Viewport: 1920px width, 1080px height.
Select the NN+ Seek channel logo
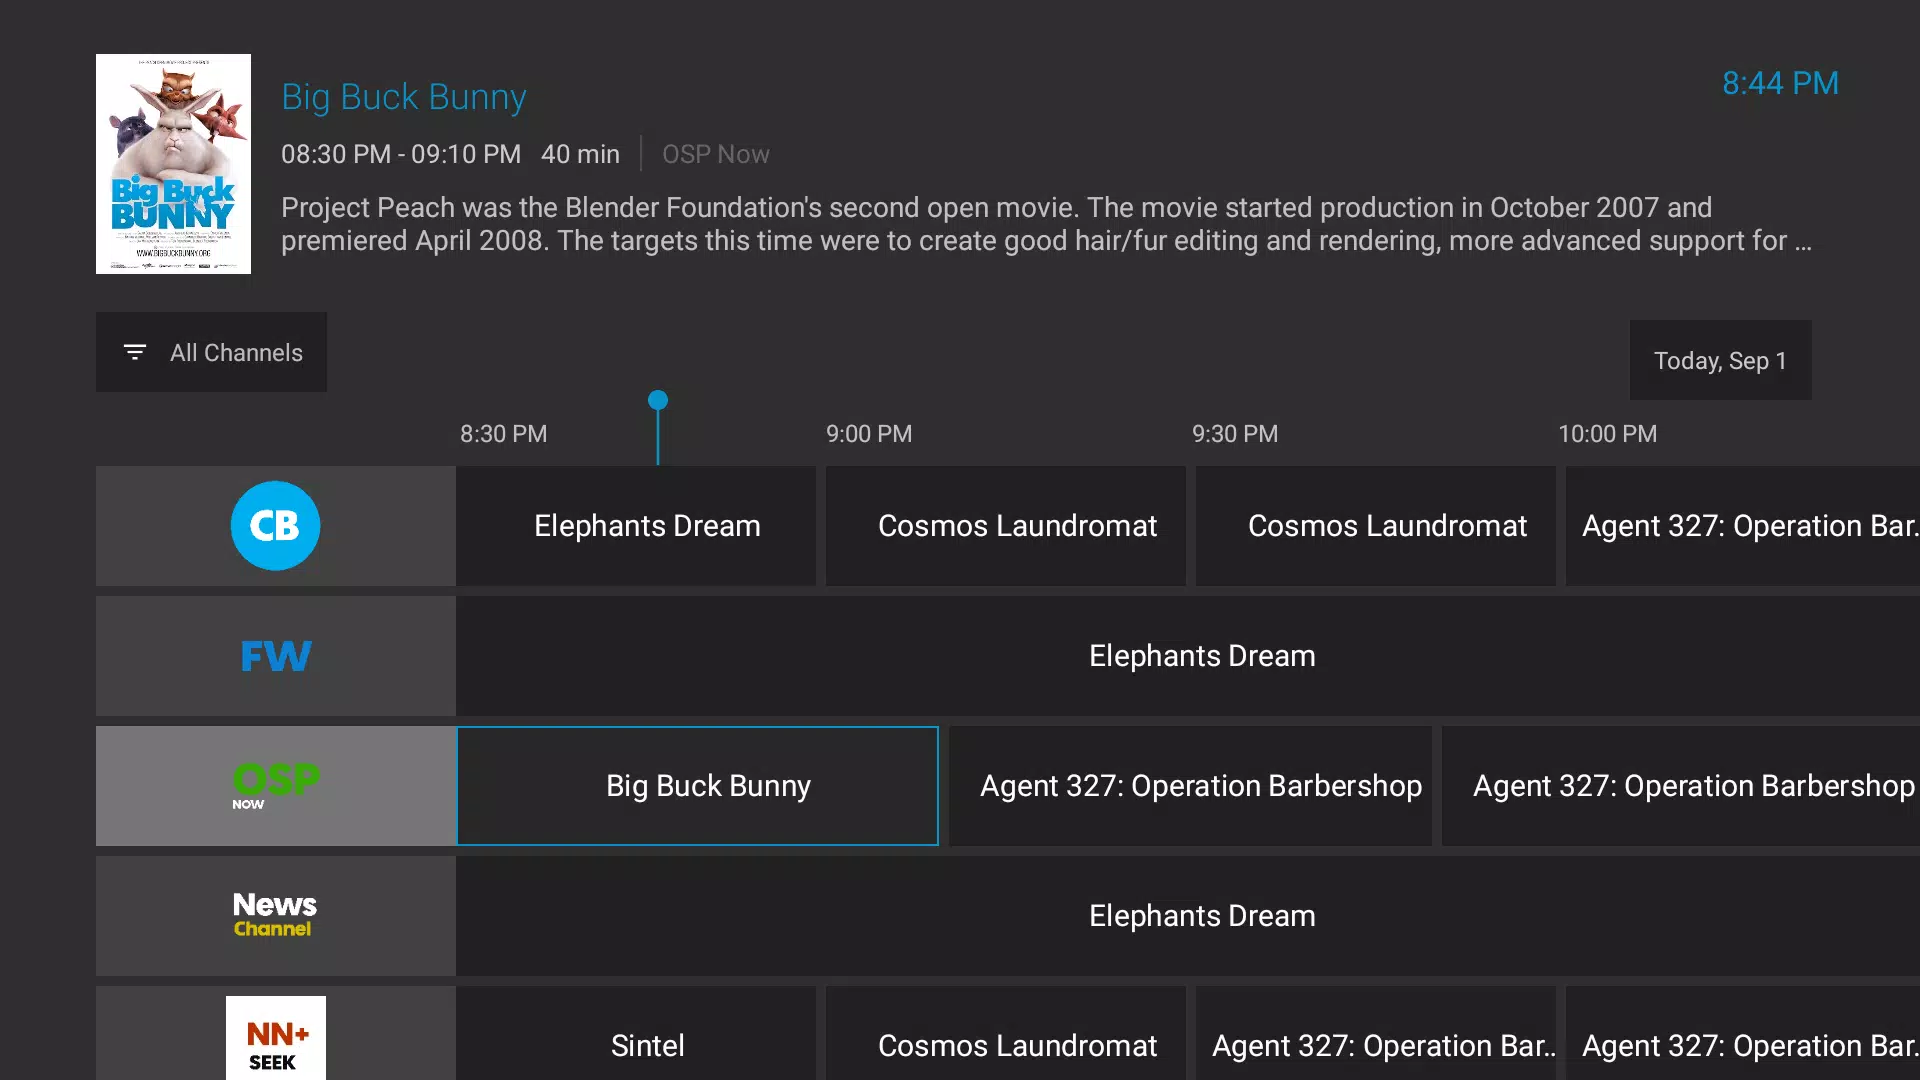275,1037
